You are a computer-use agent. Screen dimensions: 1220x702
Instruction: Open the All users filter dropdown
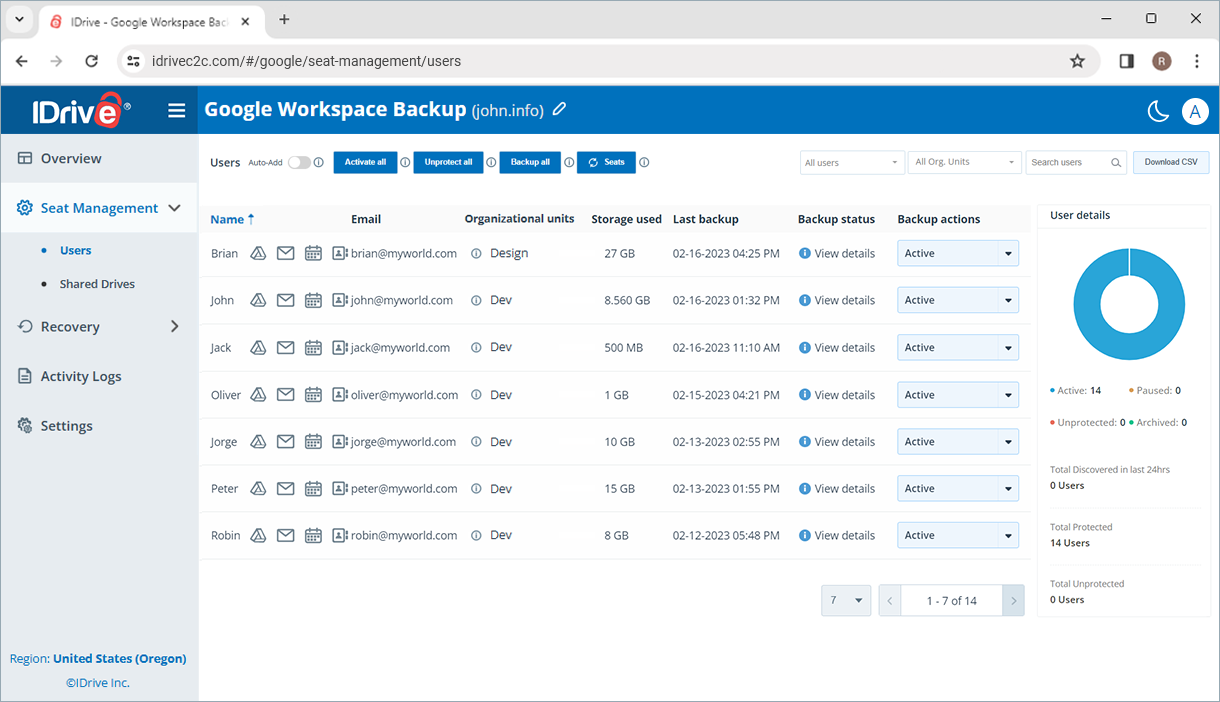(852, 162)
